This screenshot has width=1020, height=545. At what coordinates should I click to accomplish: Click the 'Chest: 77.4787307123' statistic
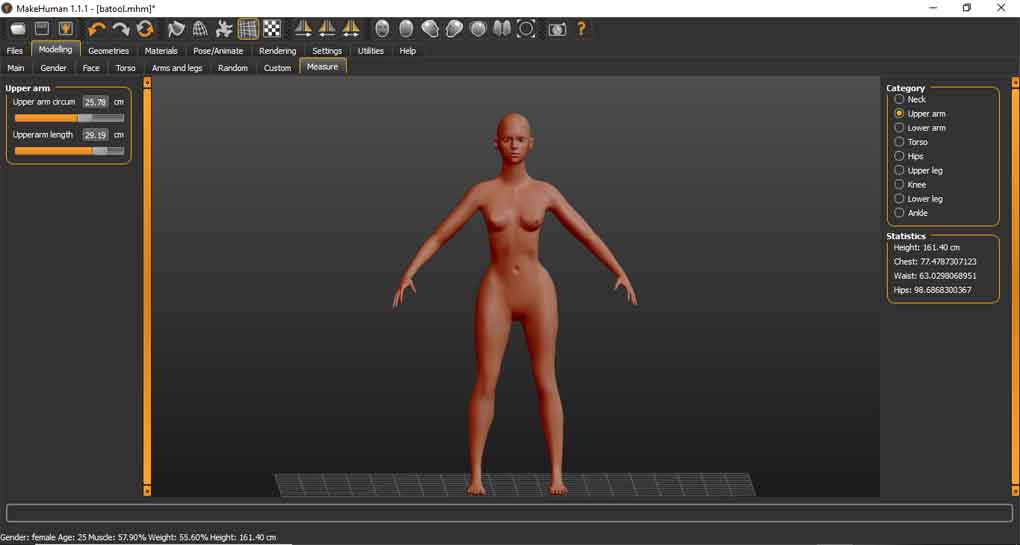tap(935, 261)
